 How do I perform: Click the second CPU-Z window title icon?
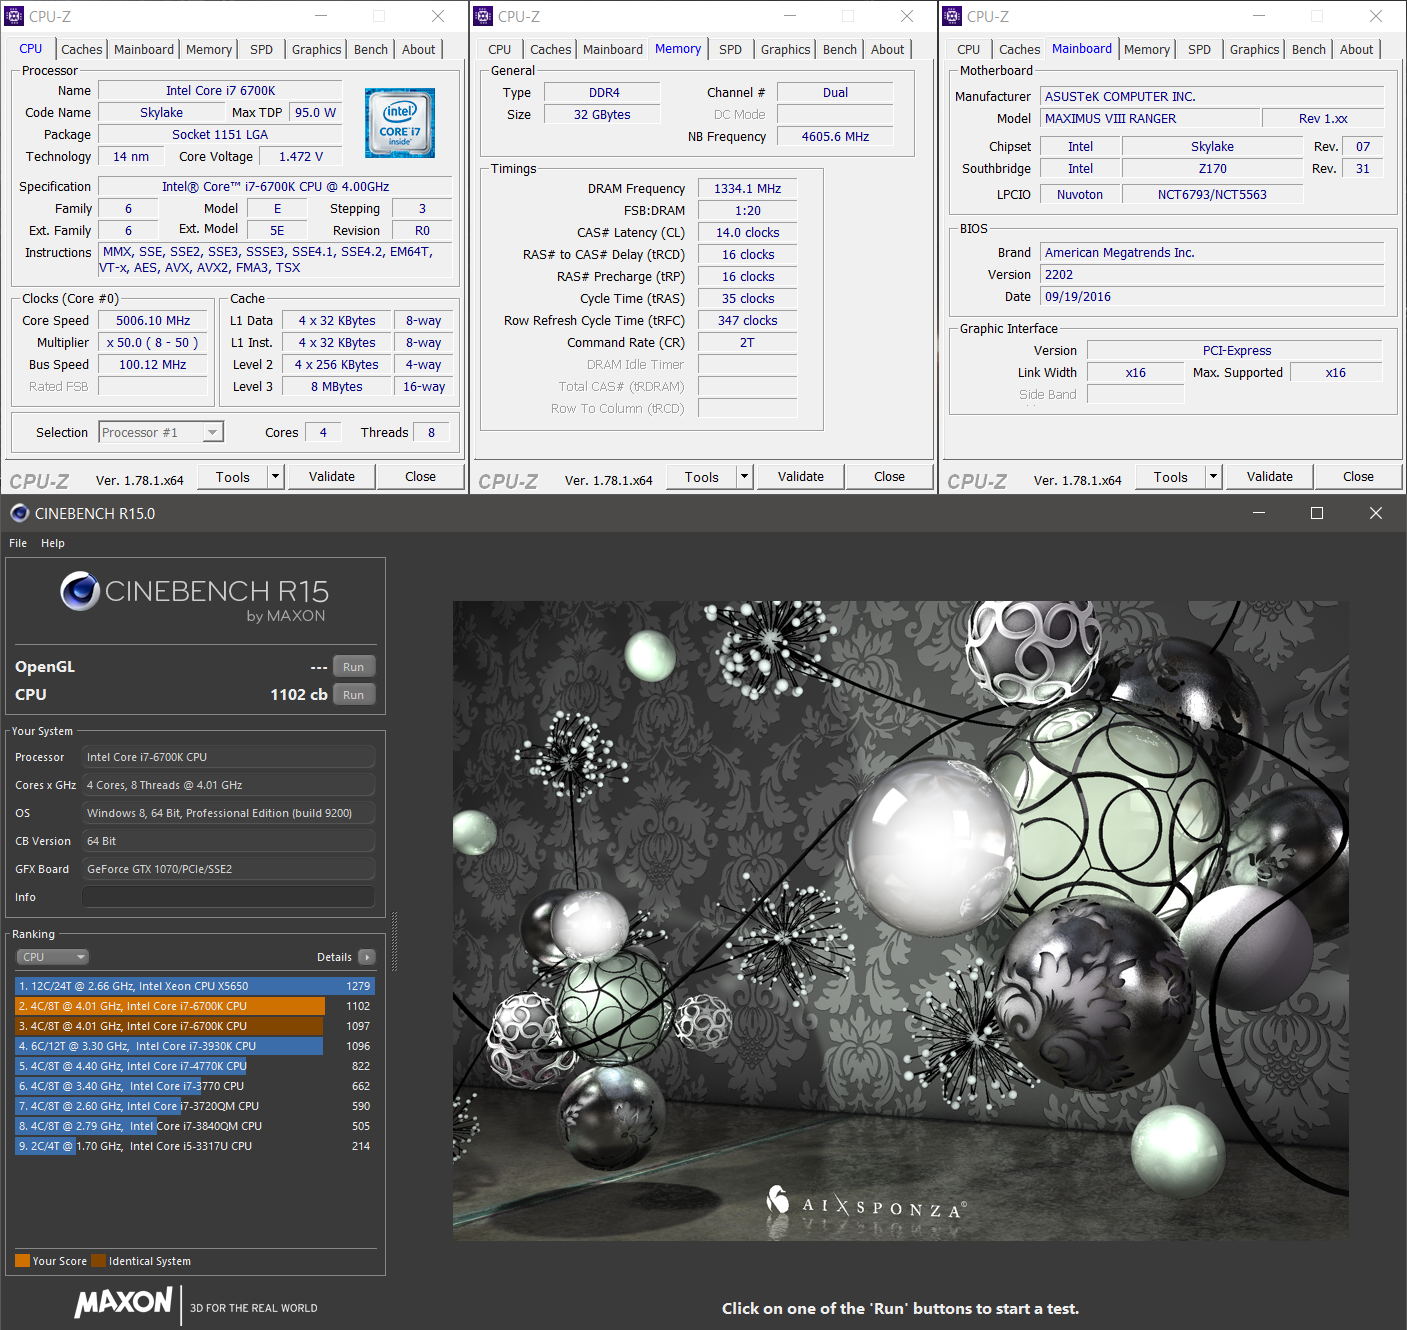tap(483, 16)
